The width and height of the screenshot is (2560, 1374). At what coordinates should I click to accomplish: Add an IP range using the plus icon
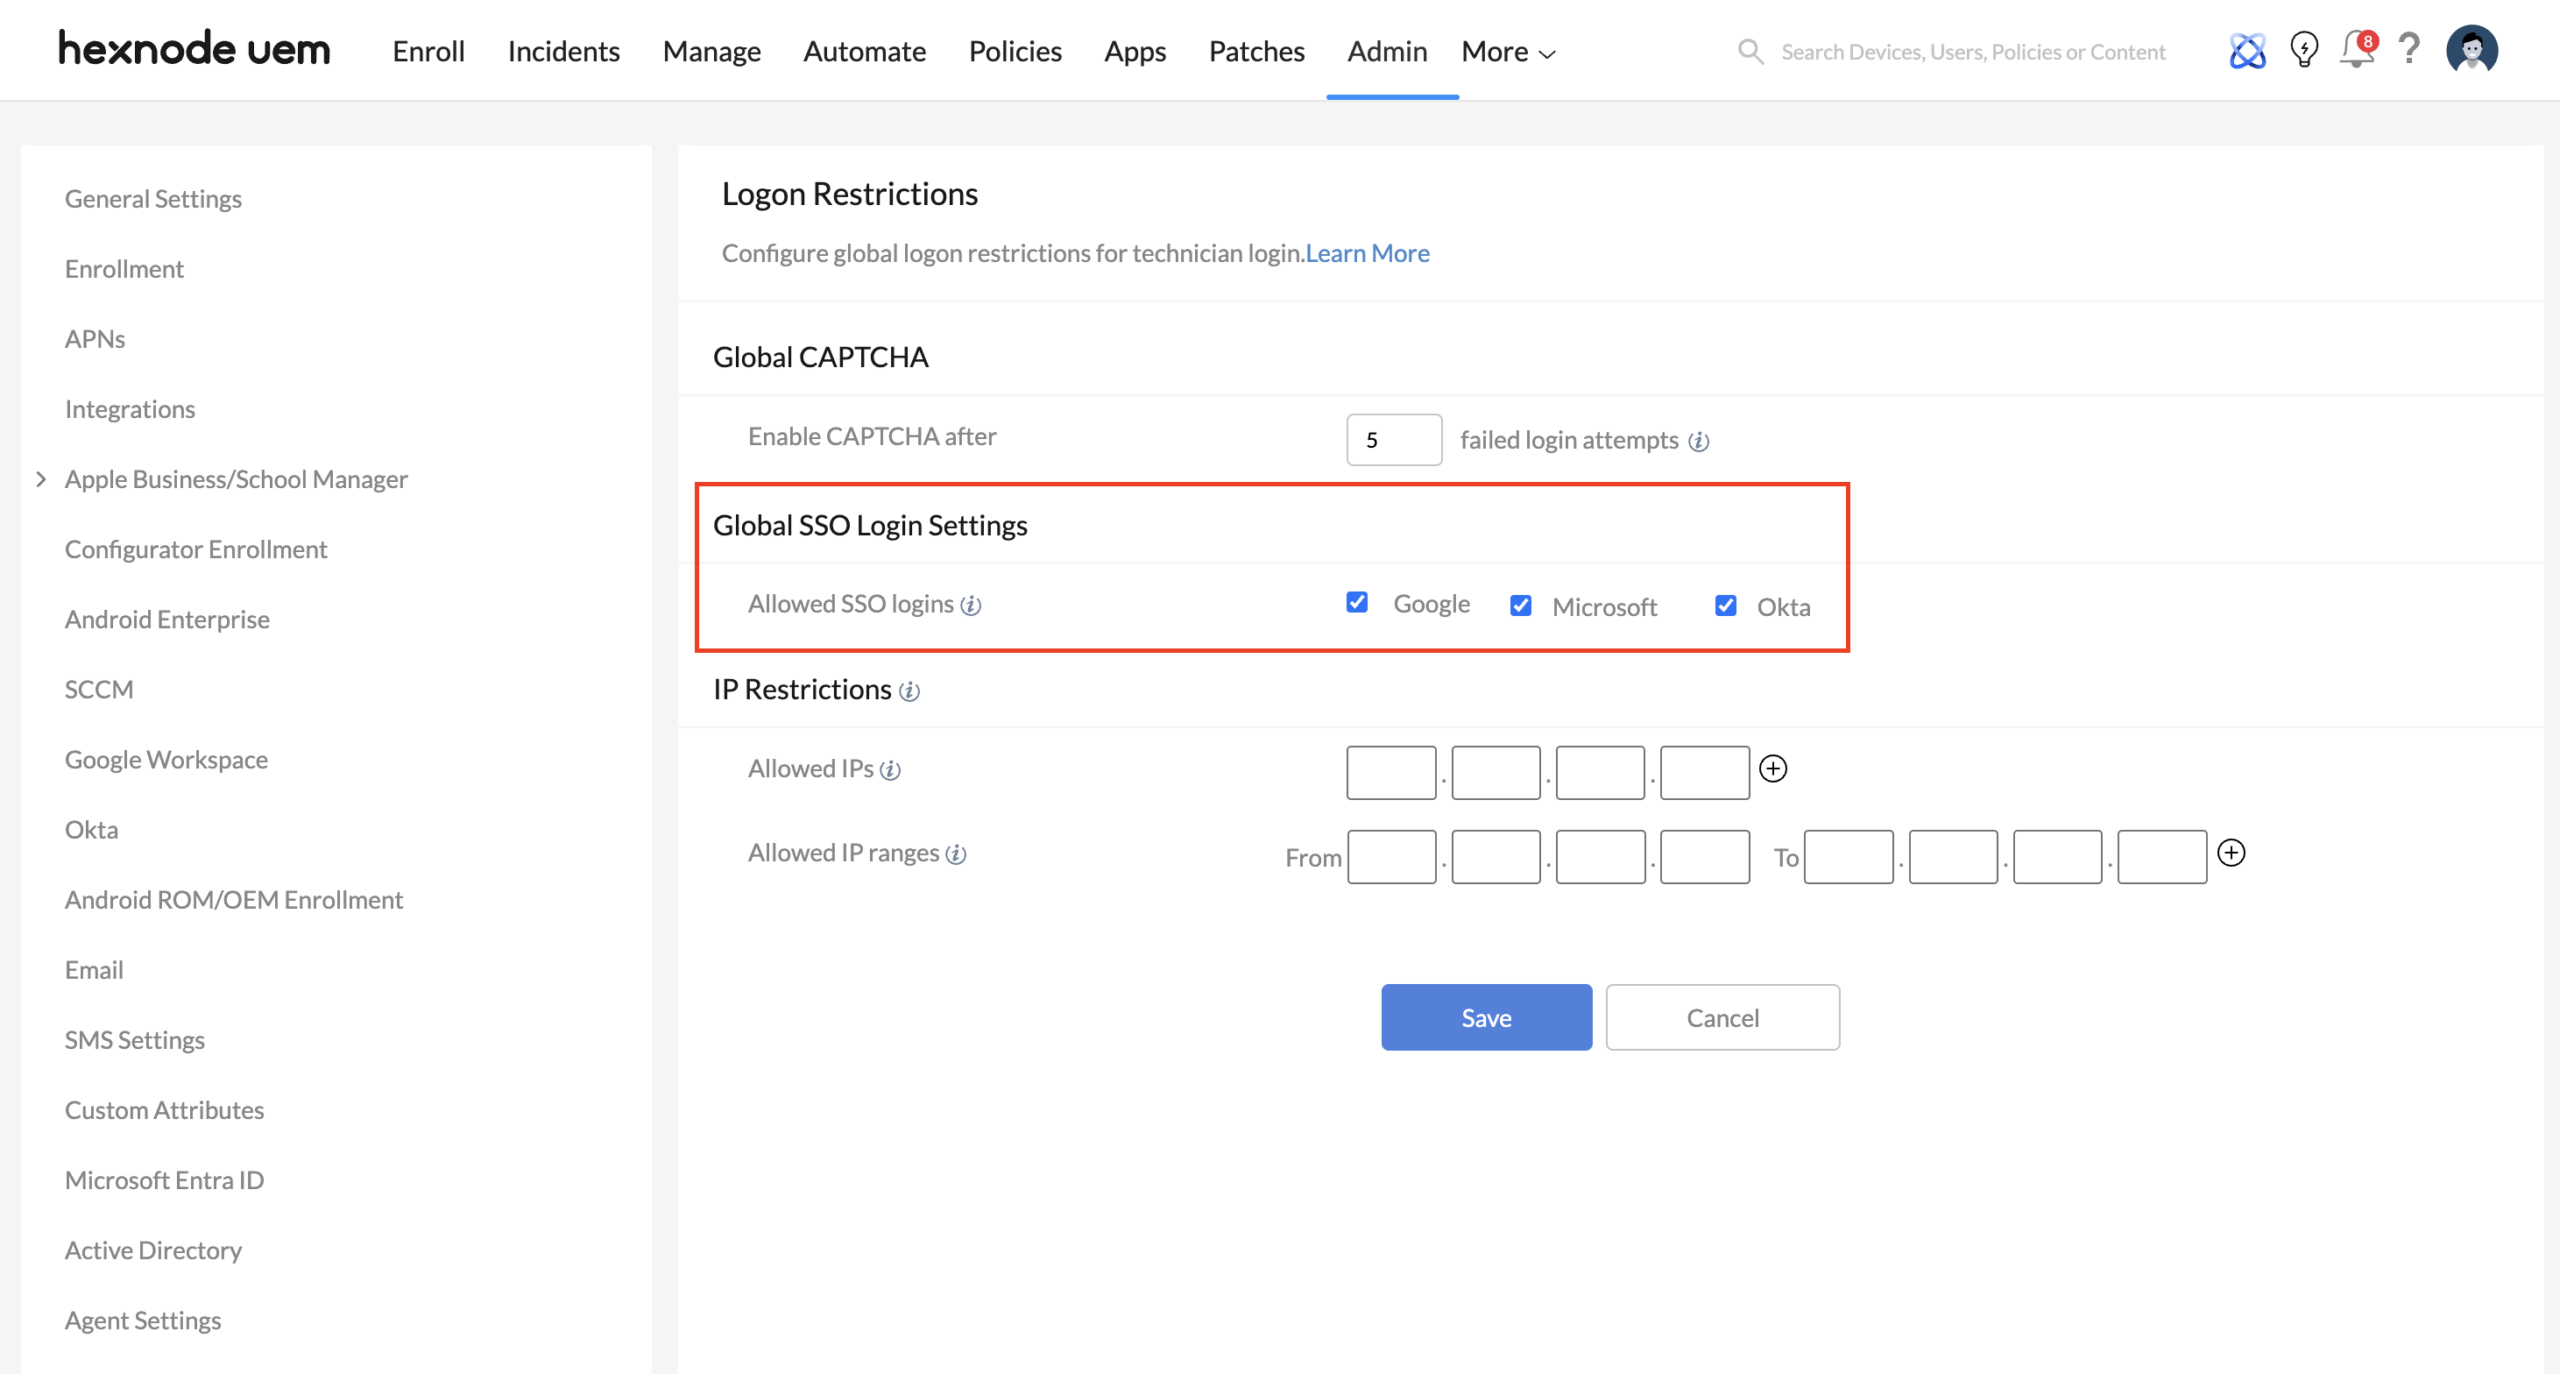(x=2233, y=854)
